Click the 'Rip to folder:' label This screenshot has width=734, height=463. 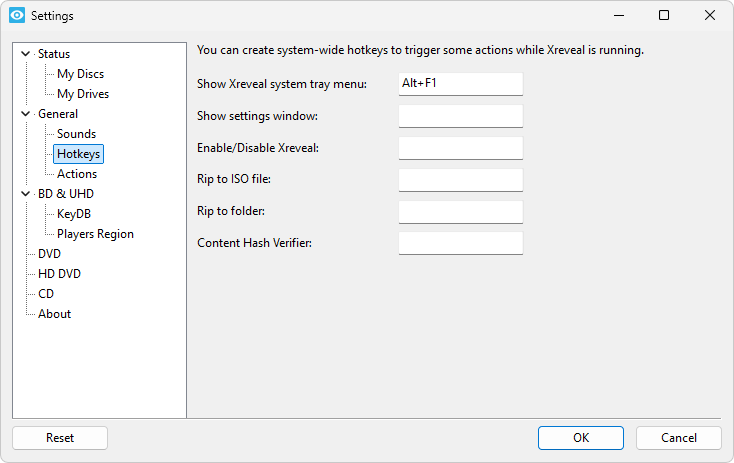pyautogui.click(x=231, y=211)
